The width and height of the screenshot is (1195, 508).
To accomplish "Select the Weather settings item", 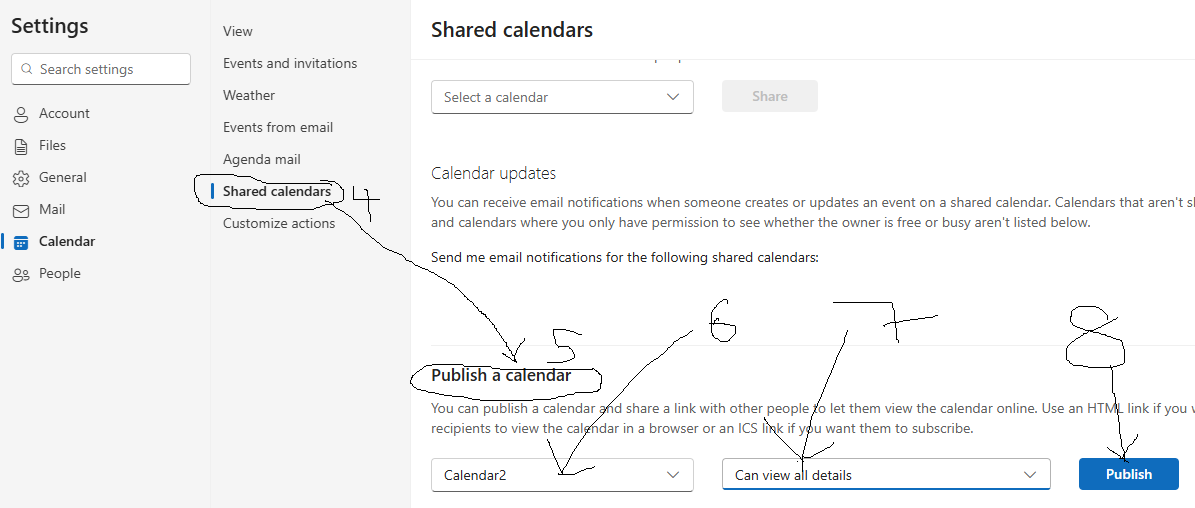I will point(248,95).
